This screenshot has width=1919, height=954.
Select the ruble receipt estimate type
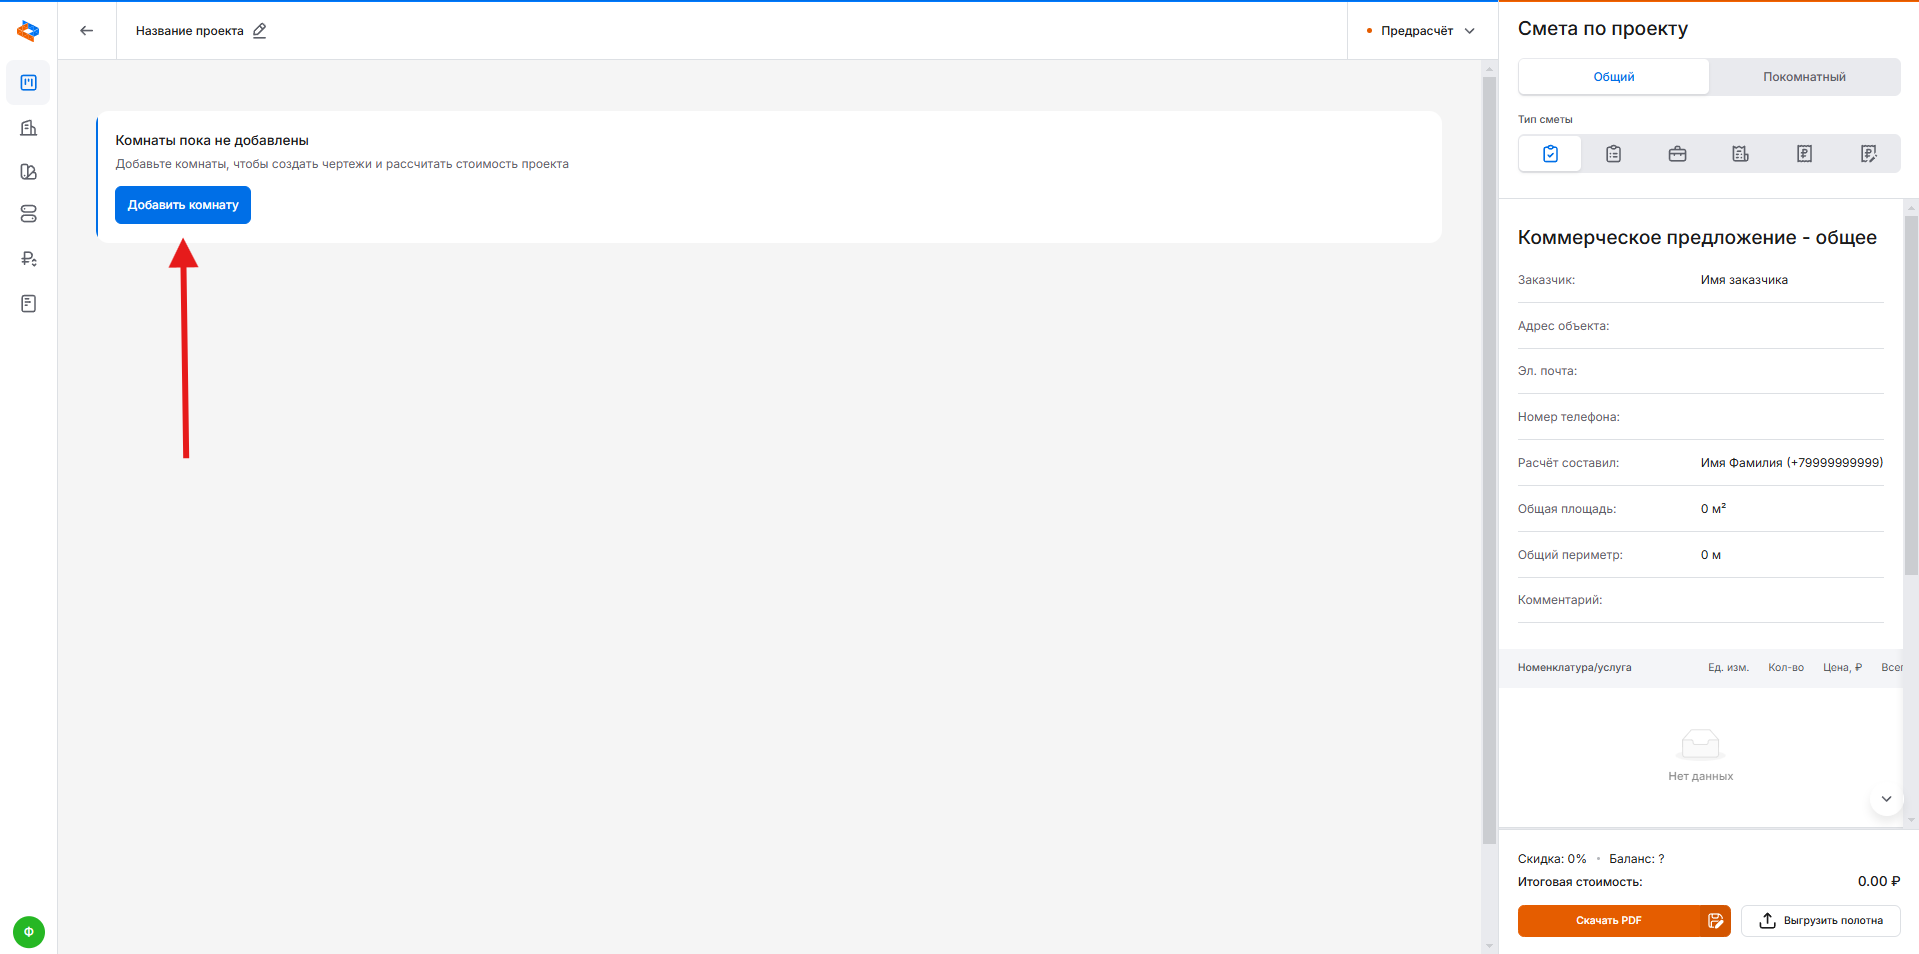tap(1804, 154)
